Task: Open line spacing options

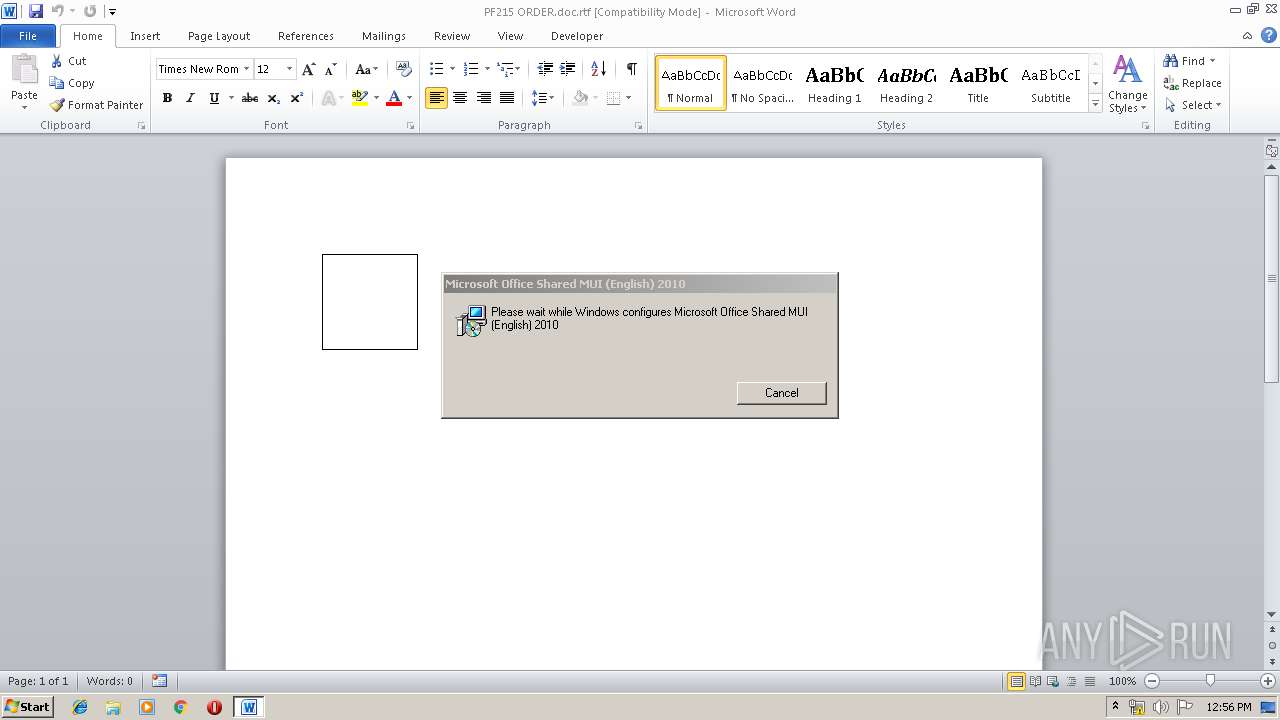Action: [542, 98]
